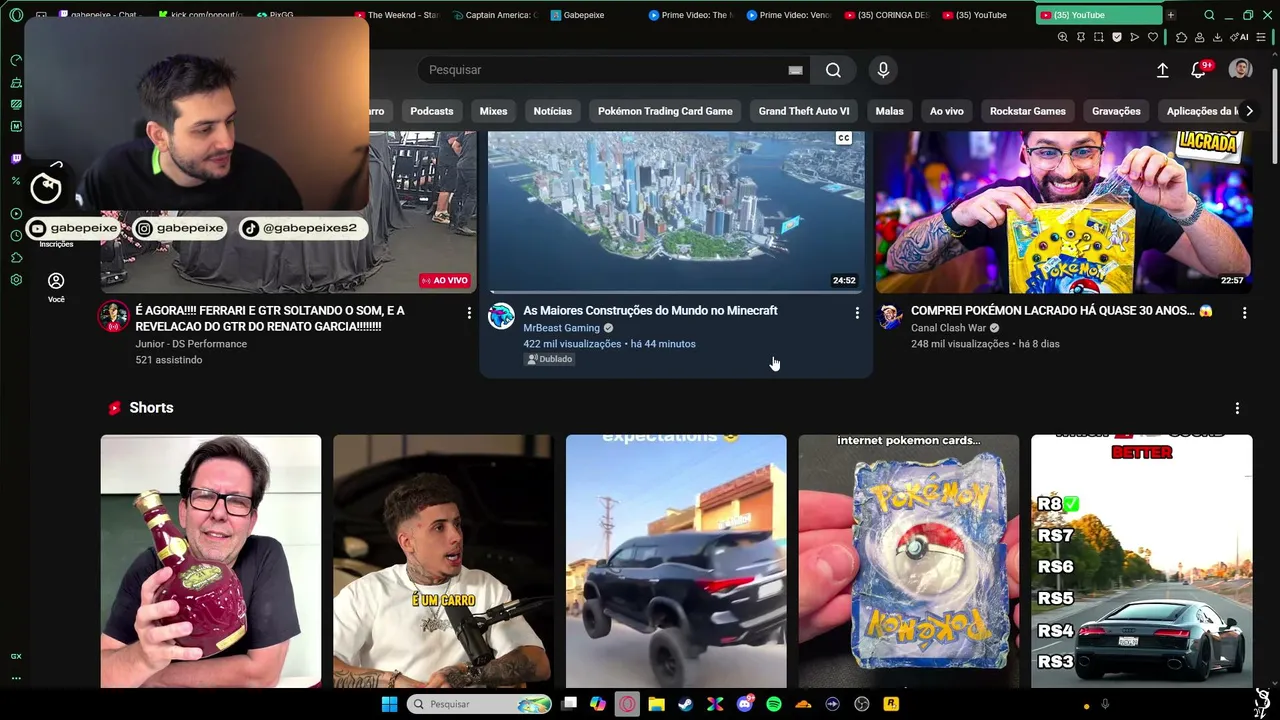Open the on-screen keyboard in search box

795,70
